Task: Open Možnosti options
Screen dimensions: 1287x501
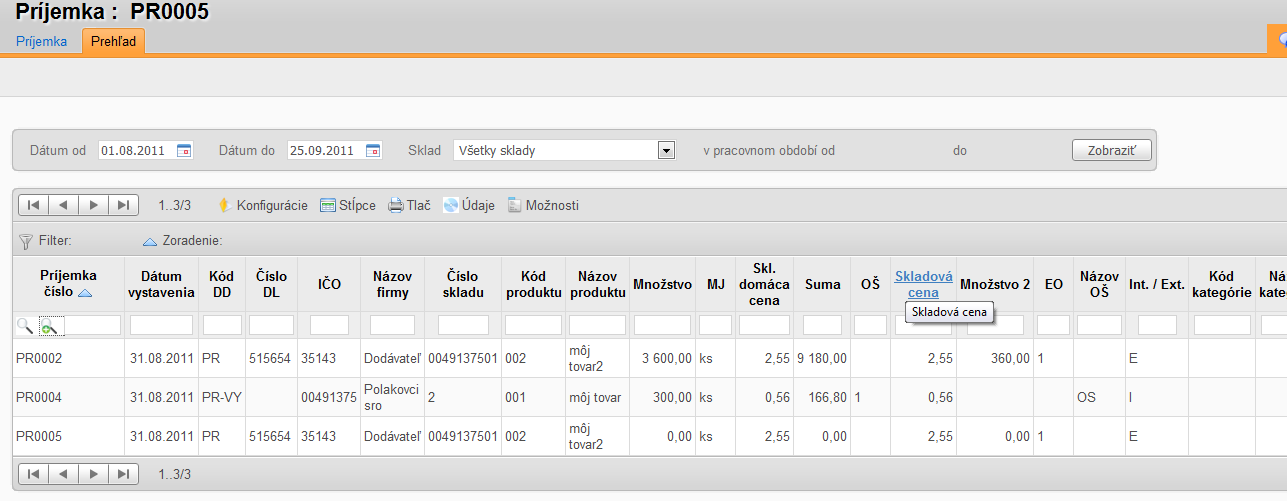Action: click(x=543, y=205)
